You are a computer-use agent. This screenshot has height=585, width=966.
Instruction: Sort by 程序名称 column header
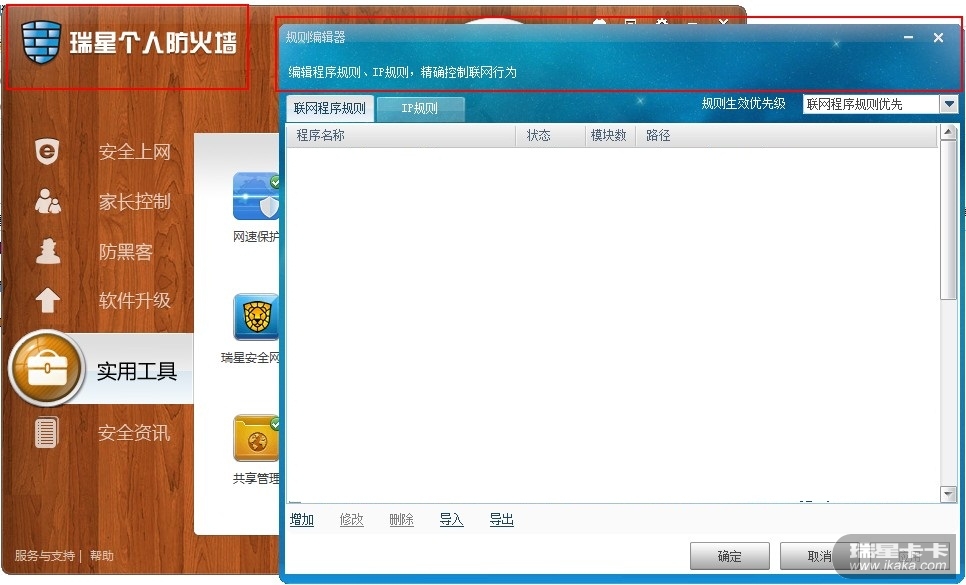[x=401, y=135]
